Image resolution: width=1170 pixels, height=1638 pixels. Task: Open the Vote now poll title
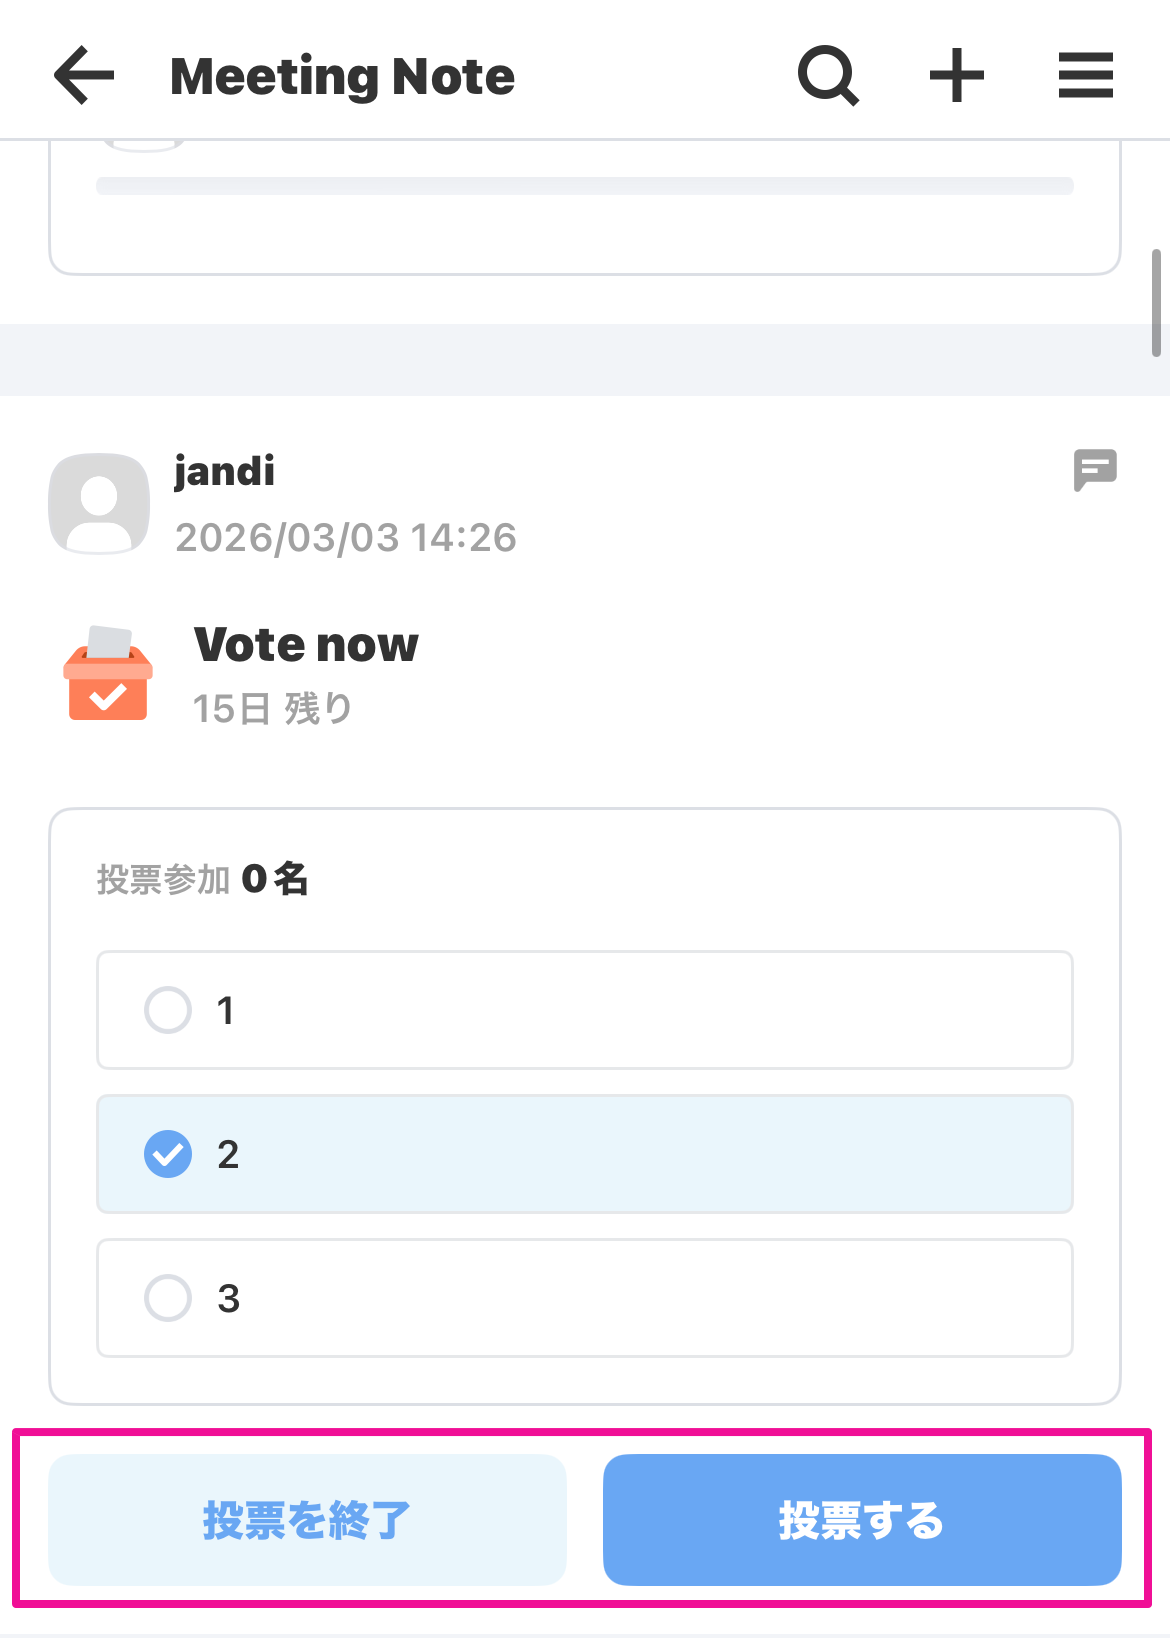pyautogui.click(x=306, y=645)
